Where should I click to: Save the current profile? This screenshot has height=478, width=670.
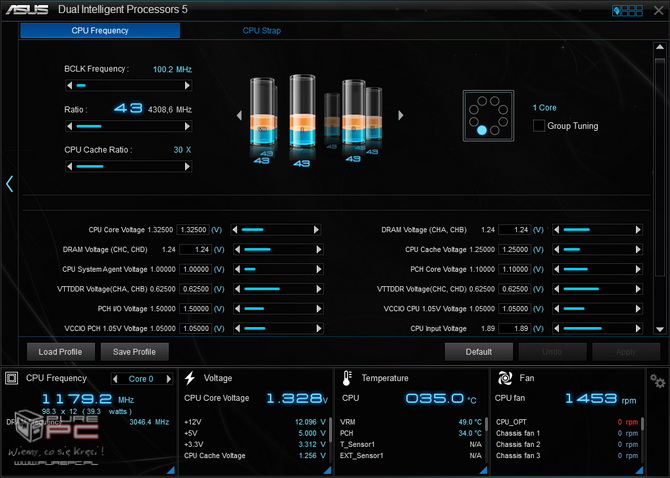(x=134, y=352)
